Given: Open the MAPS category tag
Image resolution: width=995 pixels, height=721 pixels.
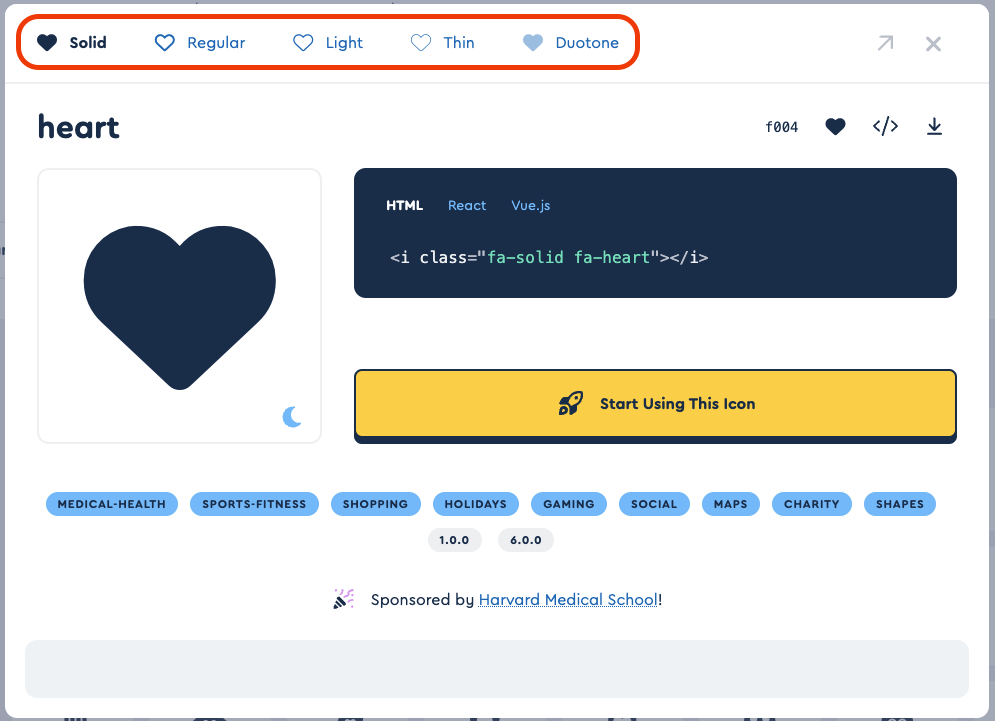Looking at the screenshot, I should (x=730, y=504).
